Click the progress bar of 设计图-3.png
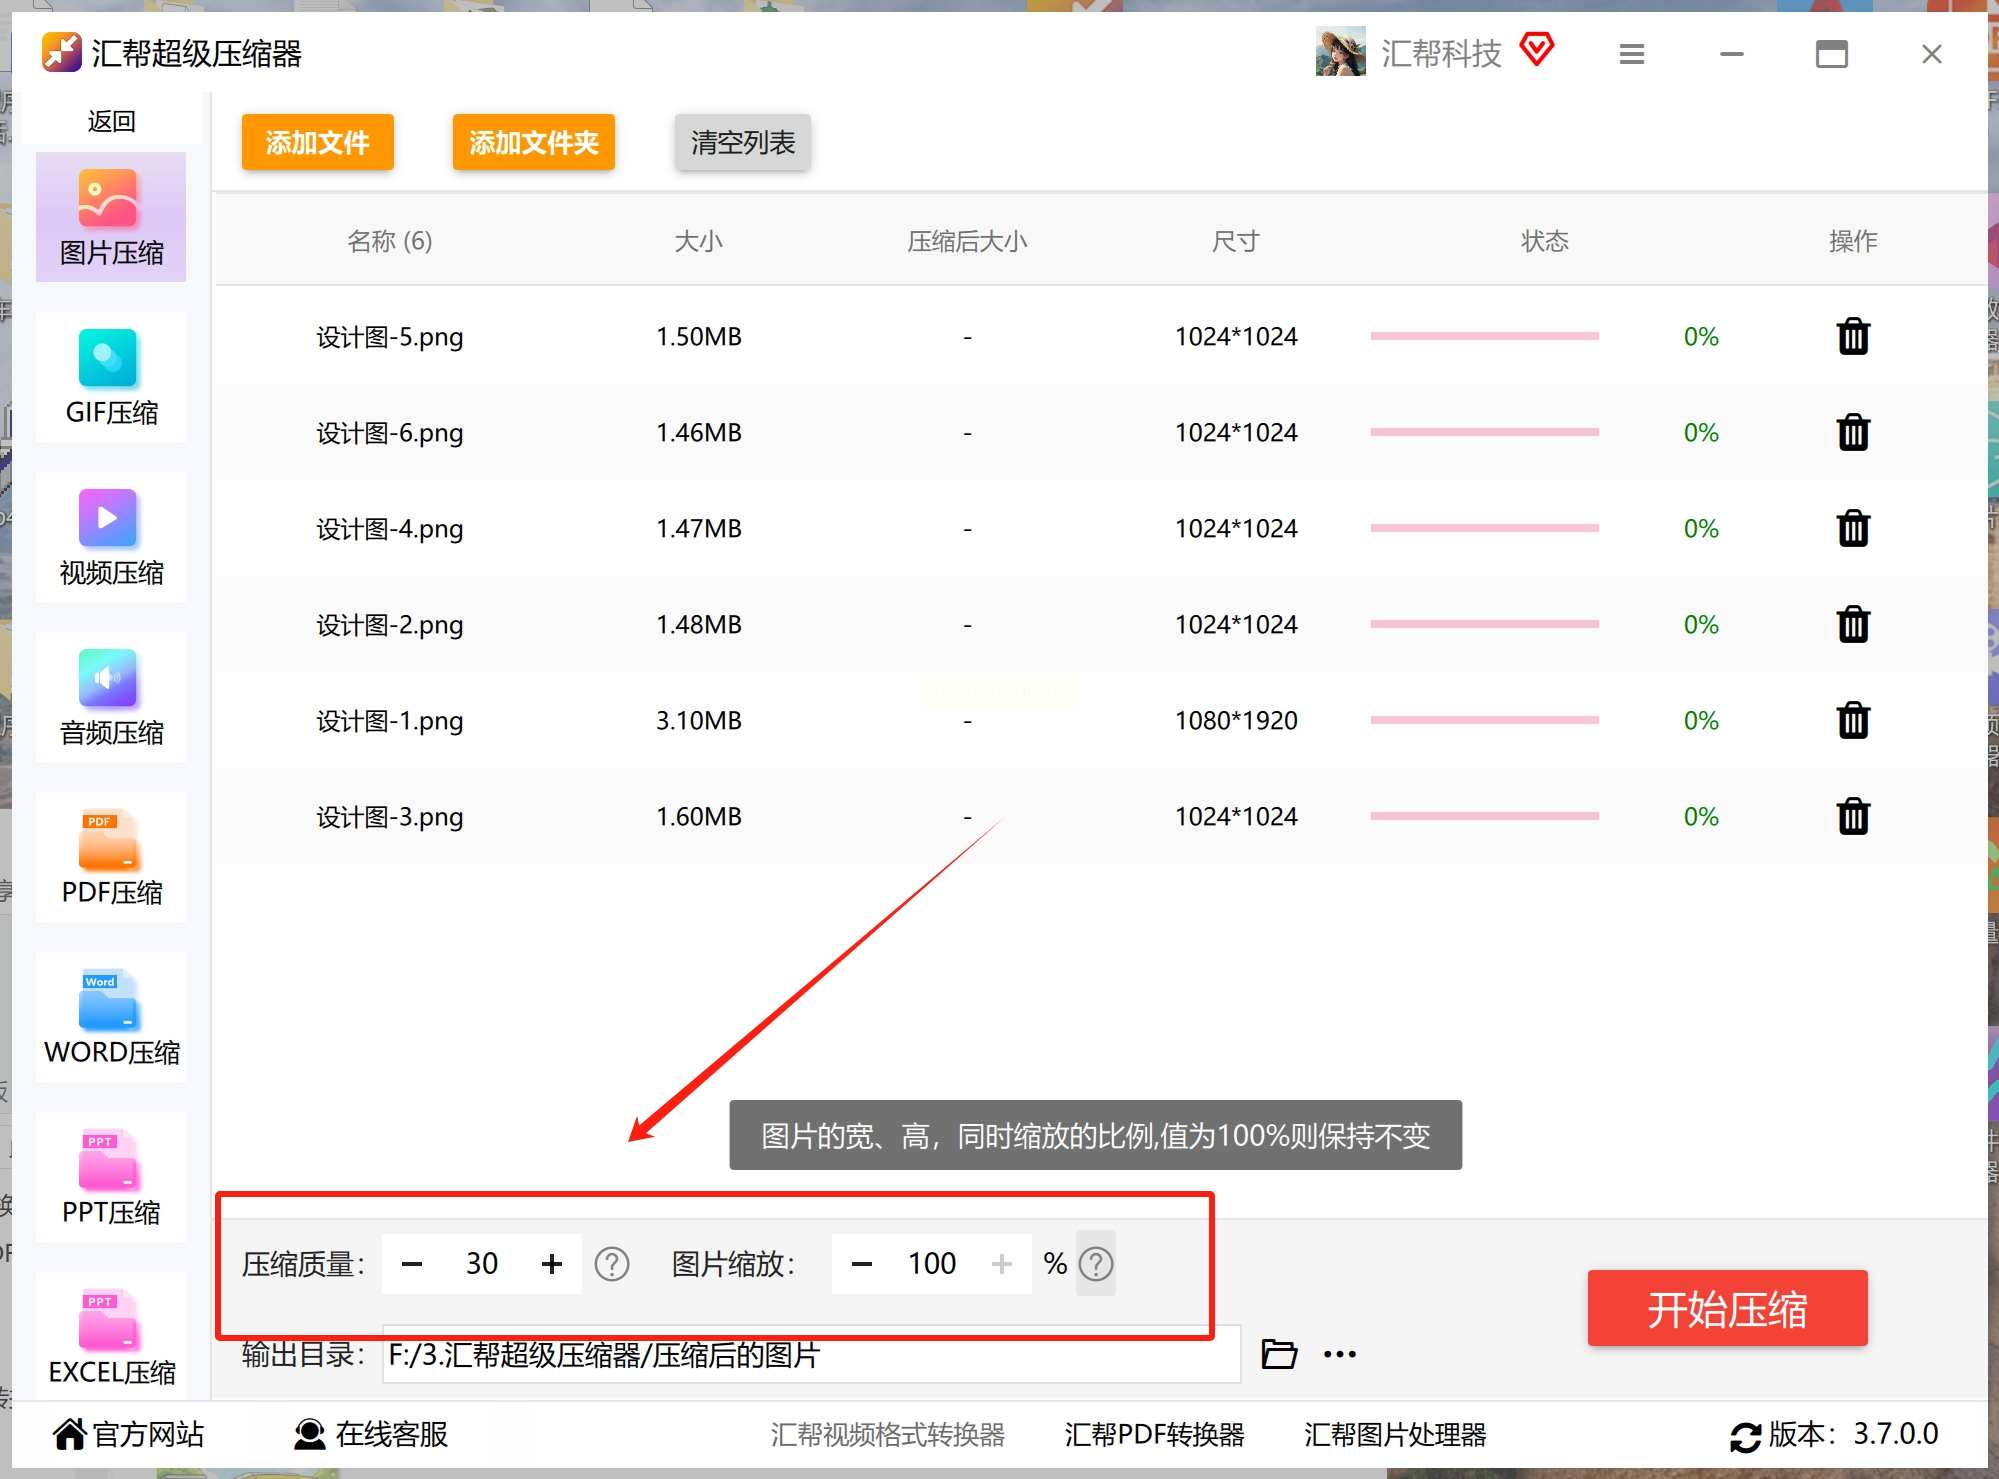 click(1484, 817)
